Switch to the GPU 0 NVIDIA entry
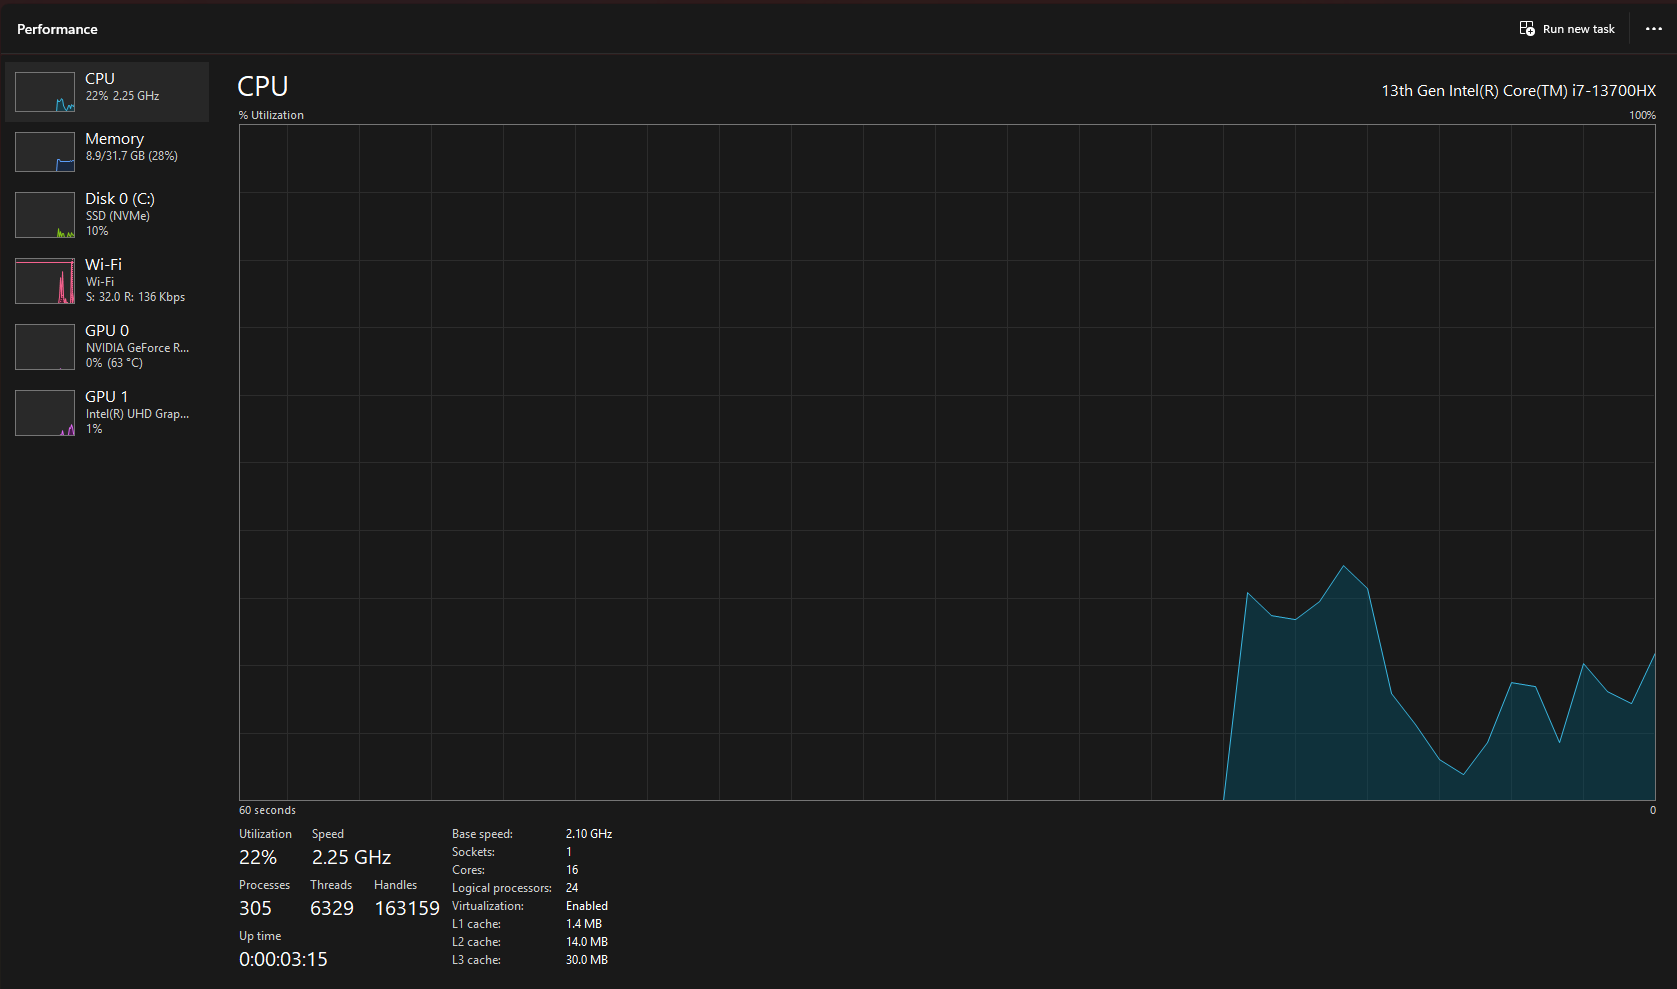Screen dimensions: 1677x989 tap(107, 347)
